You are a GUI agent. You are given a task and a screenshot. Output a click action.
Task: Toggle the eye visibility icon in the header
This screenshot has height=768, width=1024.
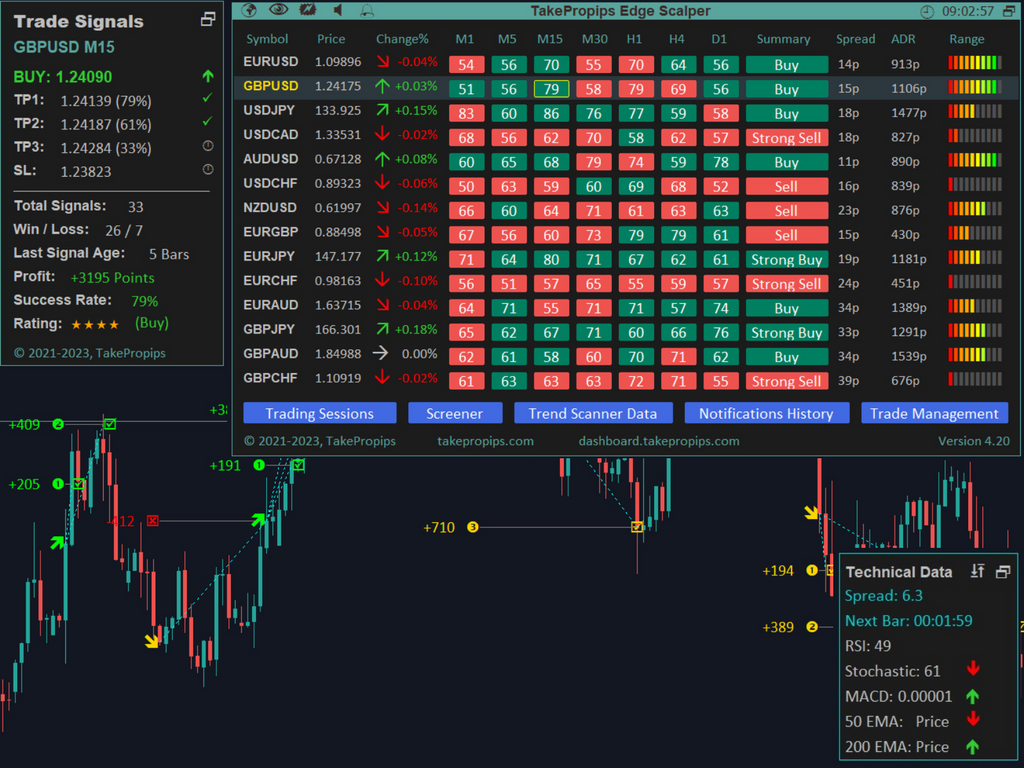click(x=278, y=9)
